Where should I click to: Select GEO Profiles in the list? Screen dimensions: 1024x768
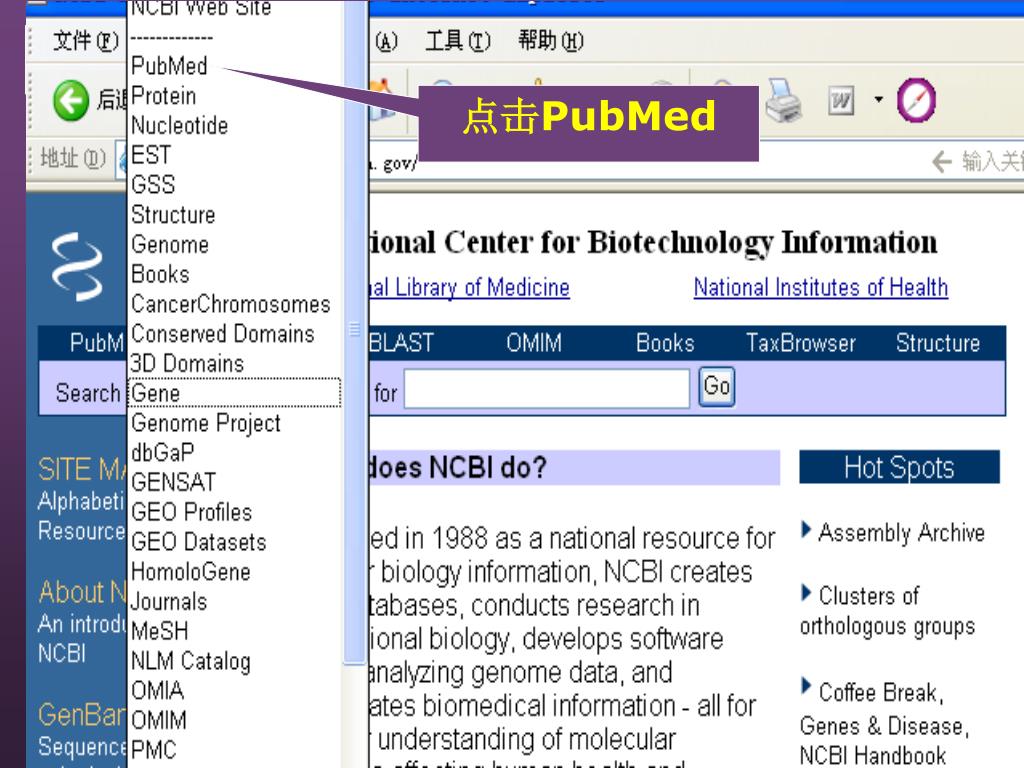191,512
